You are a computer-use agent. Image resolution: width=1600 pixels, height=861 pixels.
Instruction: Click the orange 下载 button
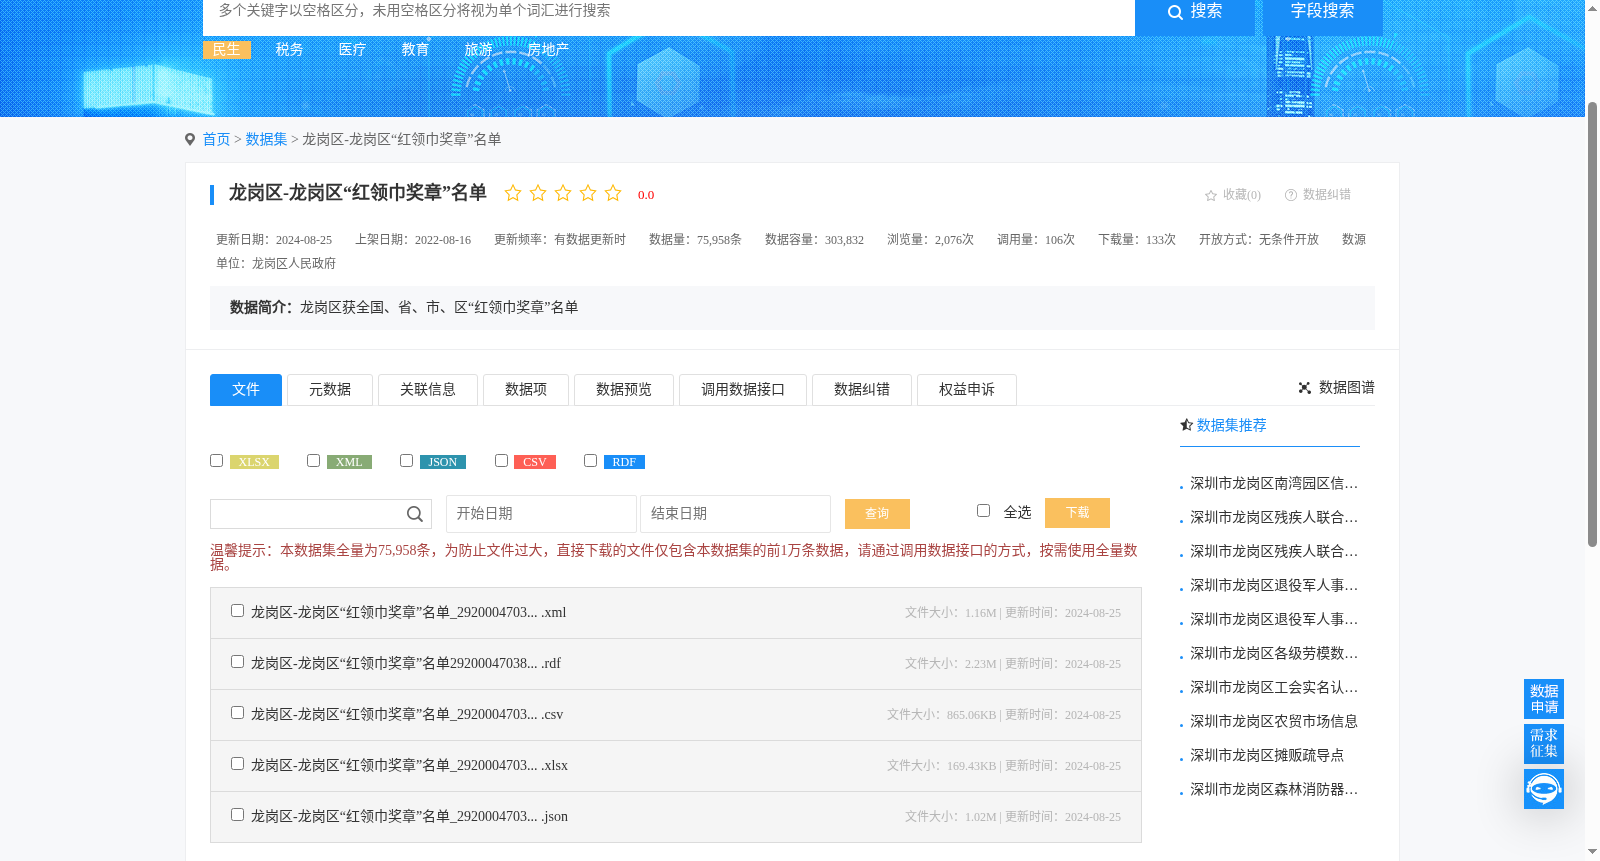[x=1077, y=513]
